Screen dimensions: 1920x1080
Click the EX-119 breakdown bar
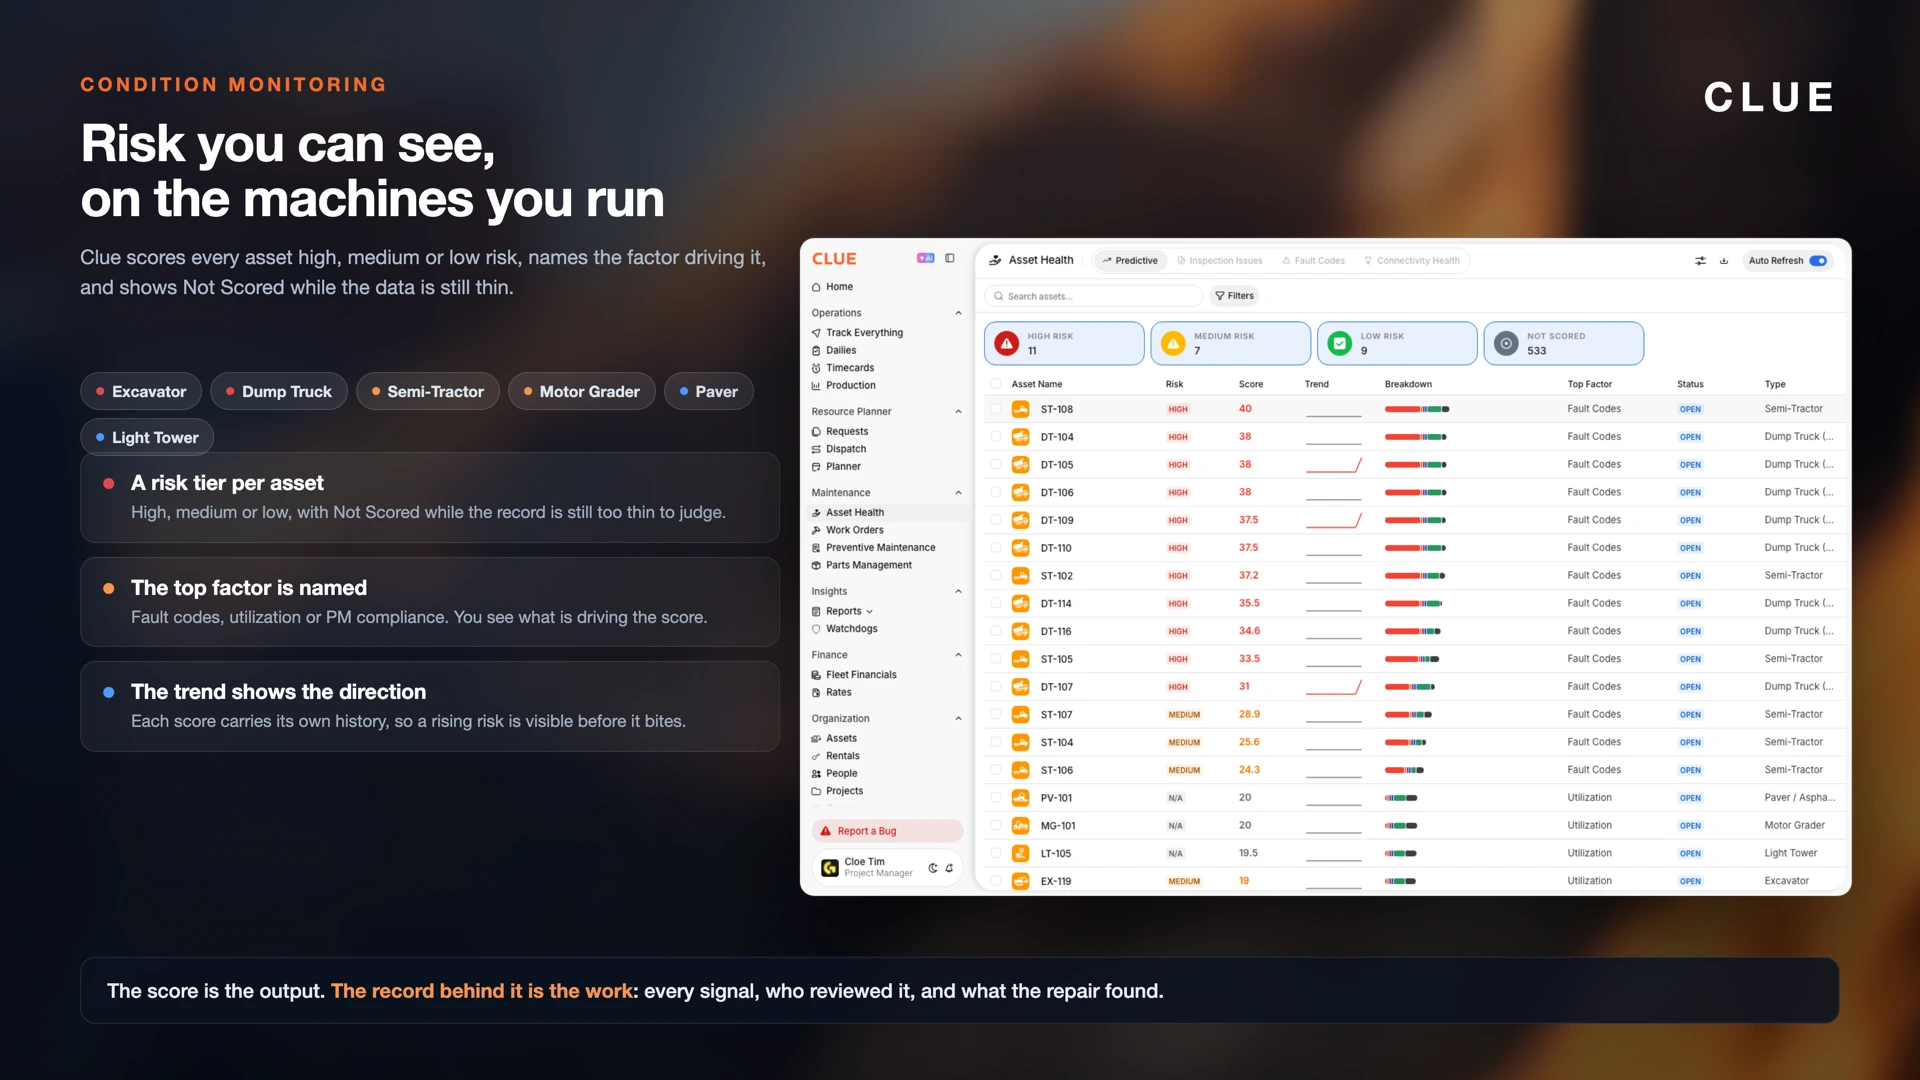click(x=1400, y=881)
